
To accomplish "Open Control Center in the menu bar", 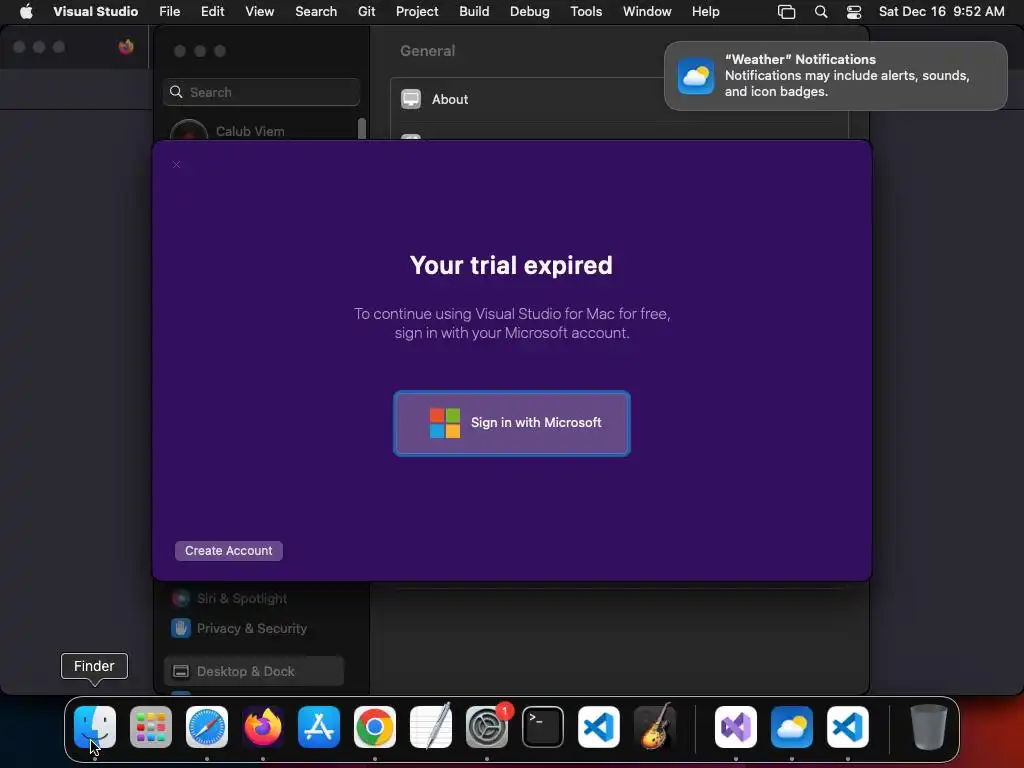I will (854, 11).
